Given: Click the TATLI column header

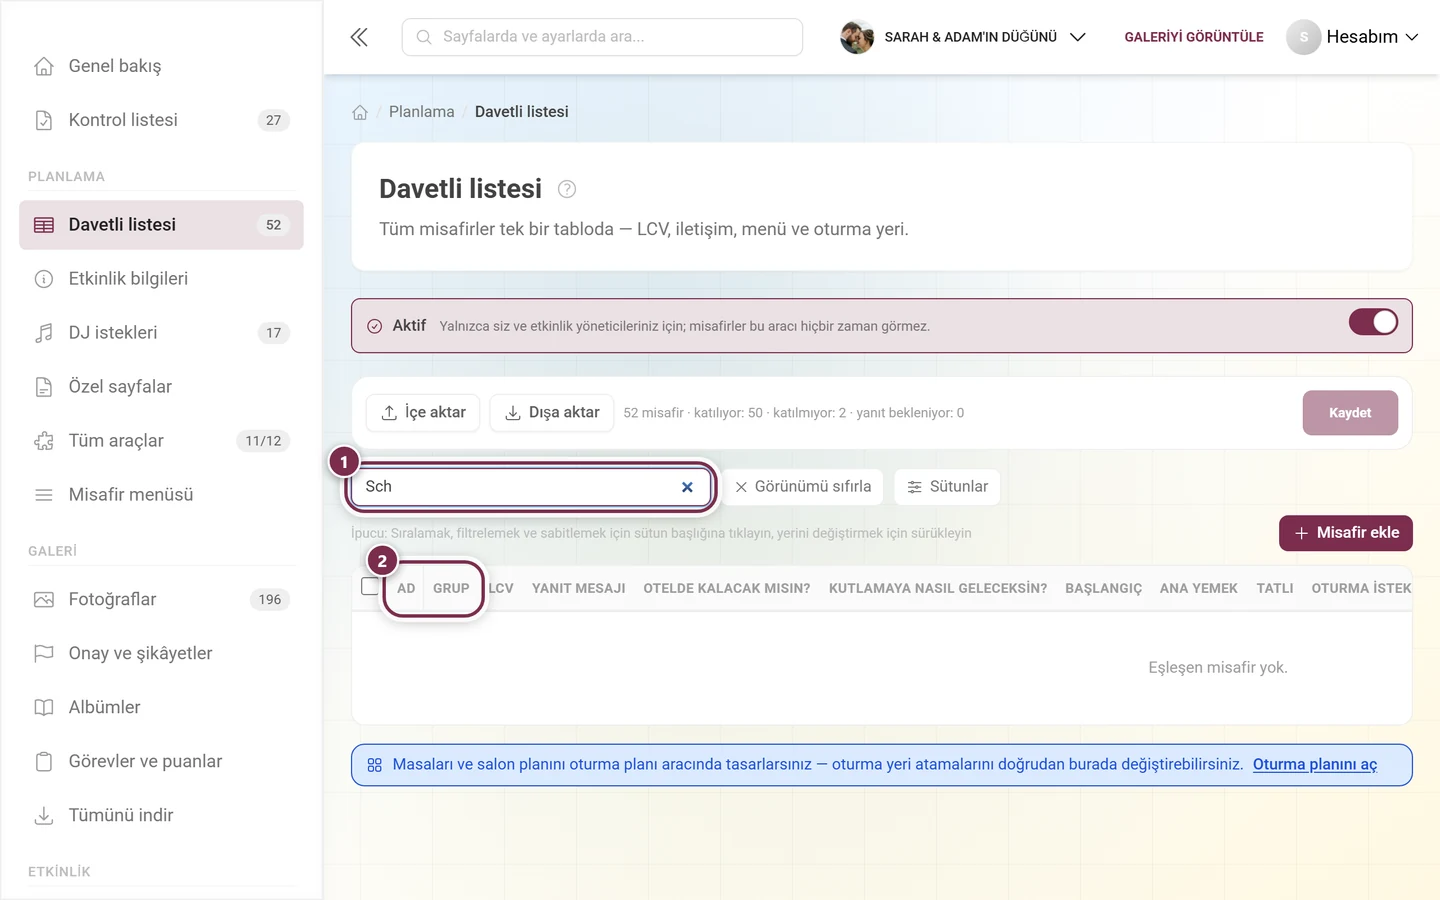Looking at the screenshot, I should click(x=1275, y=589).
